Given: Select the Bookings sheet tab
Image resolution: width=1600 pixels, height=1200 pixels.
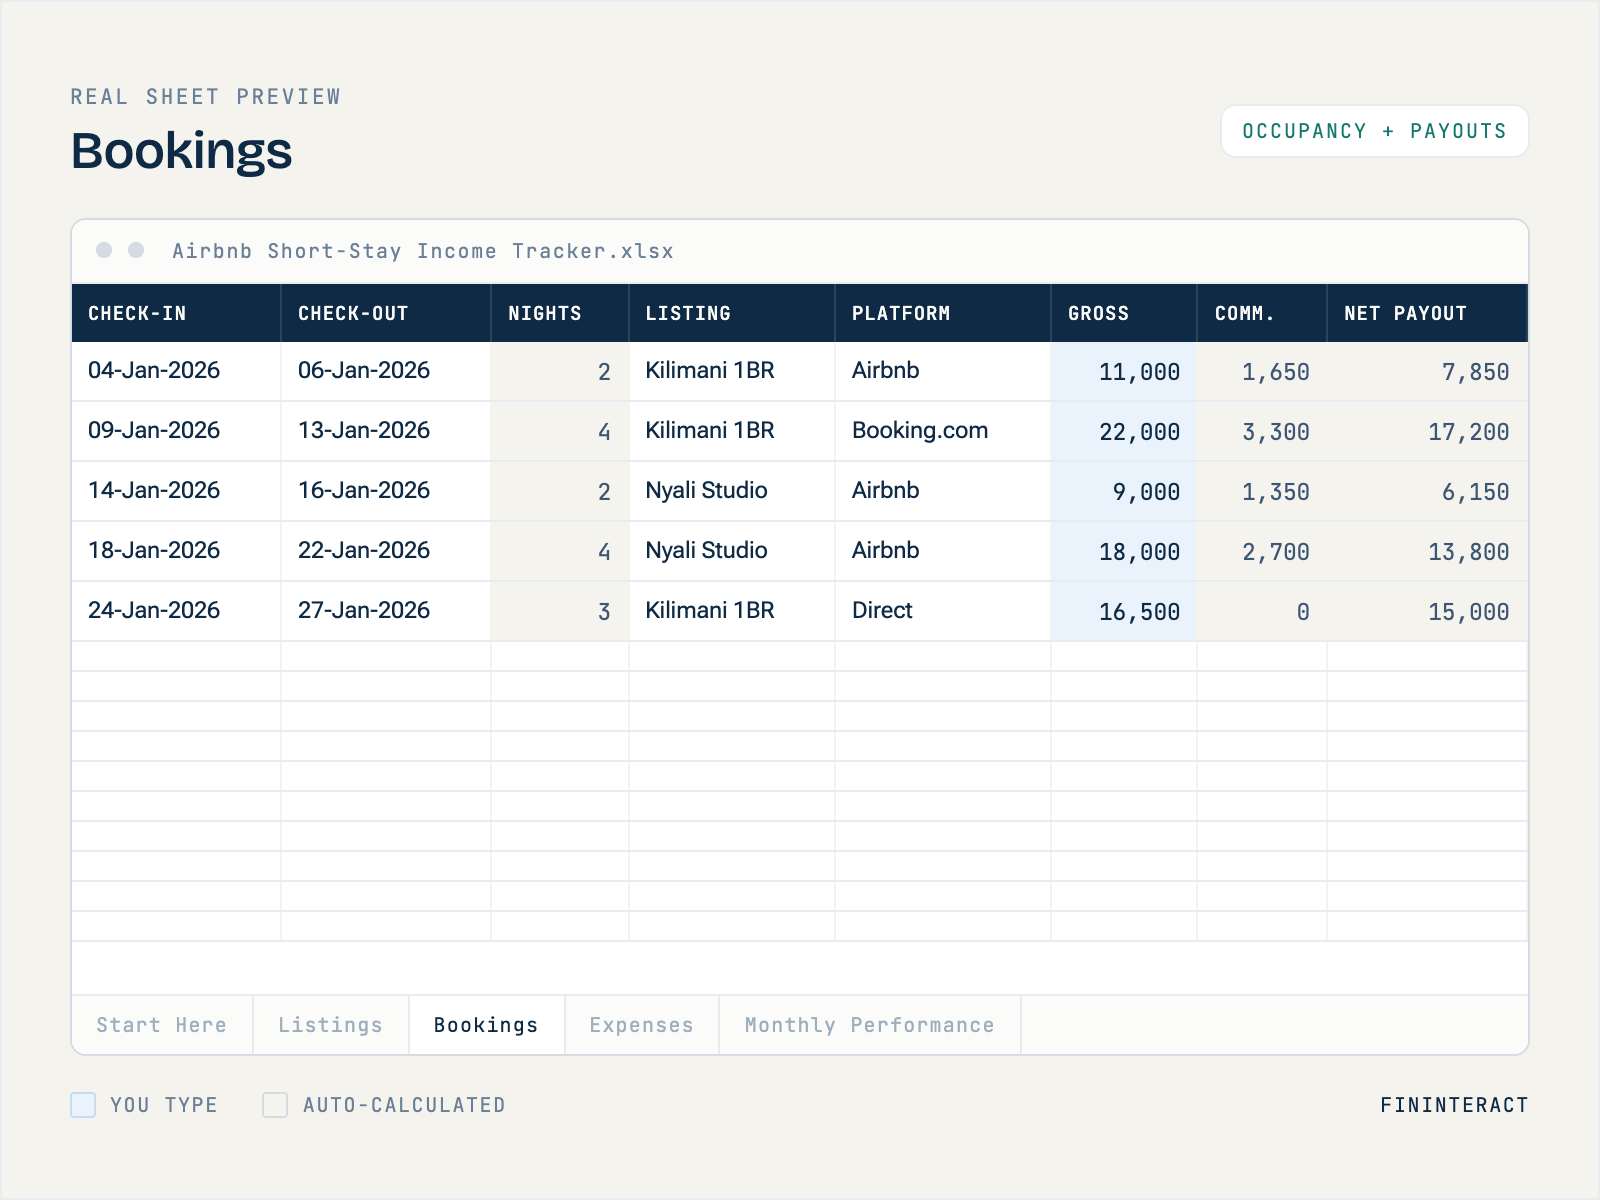Looking at the screenshot, I should coord(487,1025).
